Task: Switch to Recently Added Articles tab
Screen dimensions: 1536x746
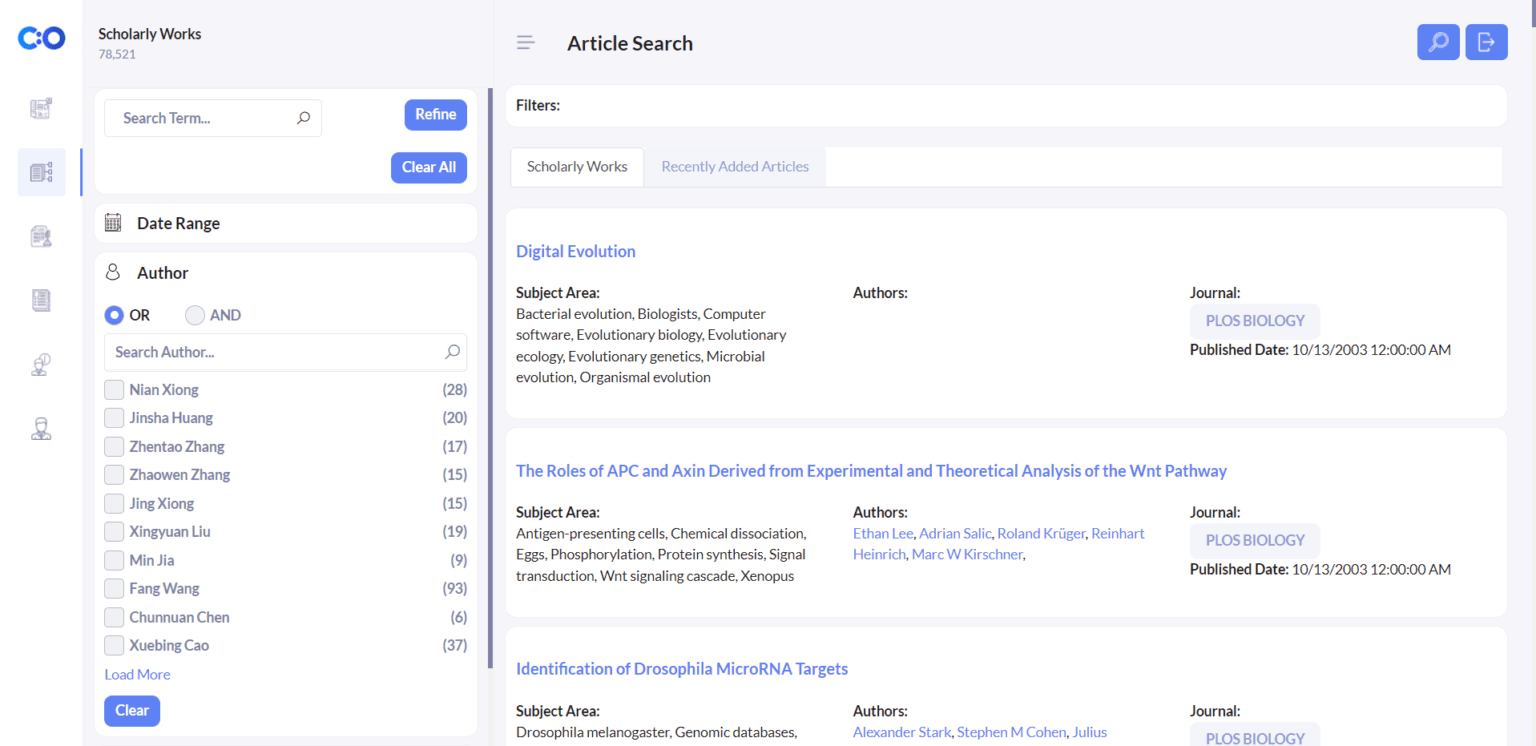Action: pyautogui.click(x=735, y=167)
